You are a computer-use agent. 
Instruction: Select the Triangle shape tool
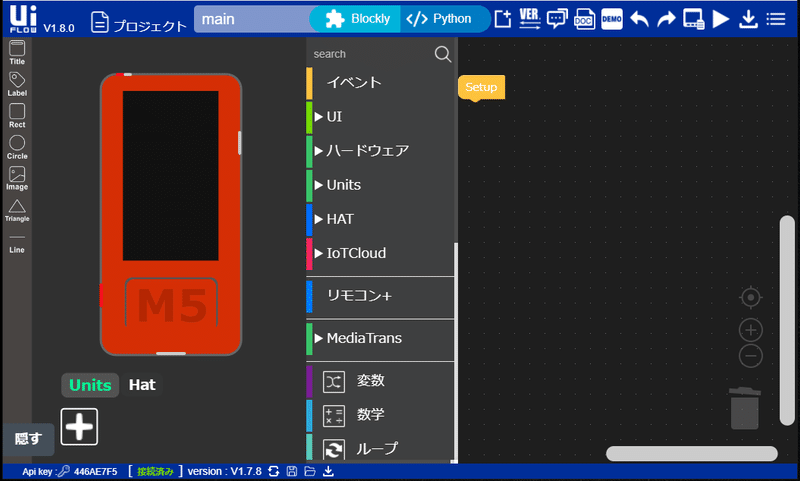click(17, 210)
